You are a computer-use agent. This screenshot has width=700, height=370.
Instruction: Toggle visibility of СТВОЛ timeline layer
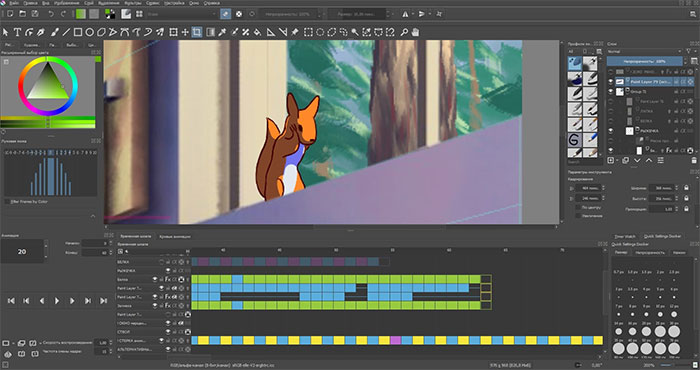168,332
